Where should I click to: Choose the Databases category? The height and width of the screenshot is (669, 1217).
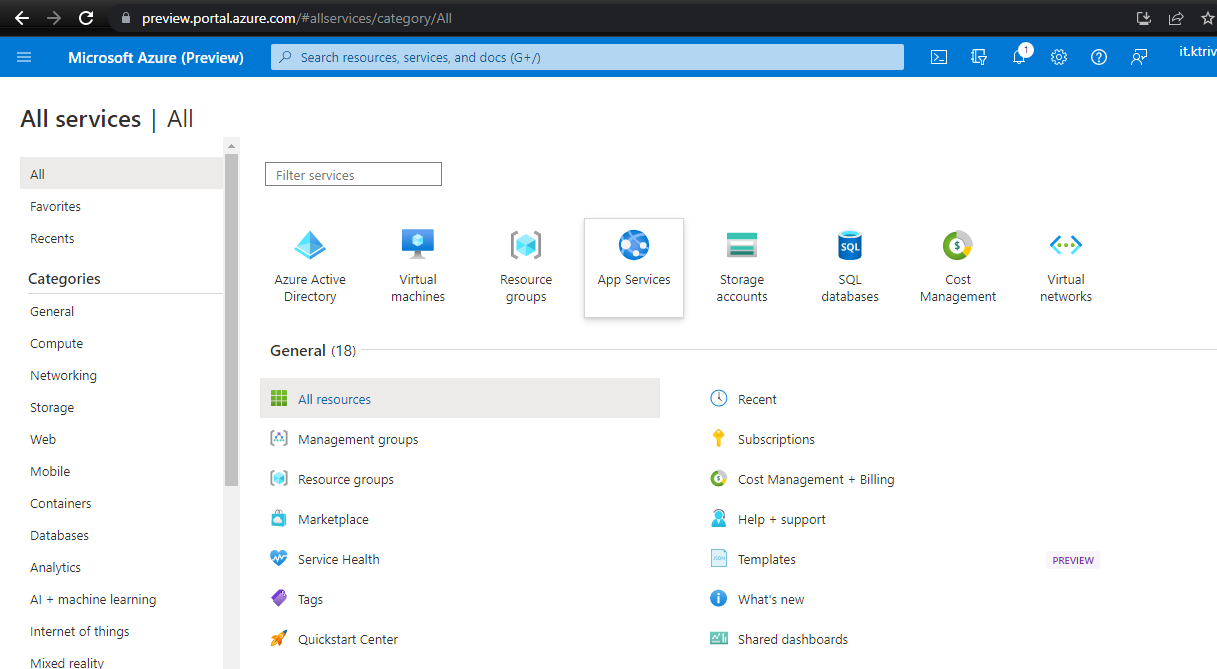pos(60,535)
